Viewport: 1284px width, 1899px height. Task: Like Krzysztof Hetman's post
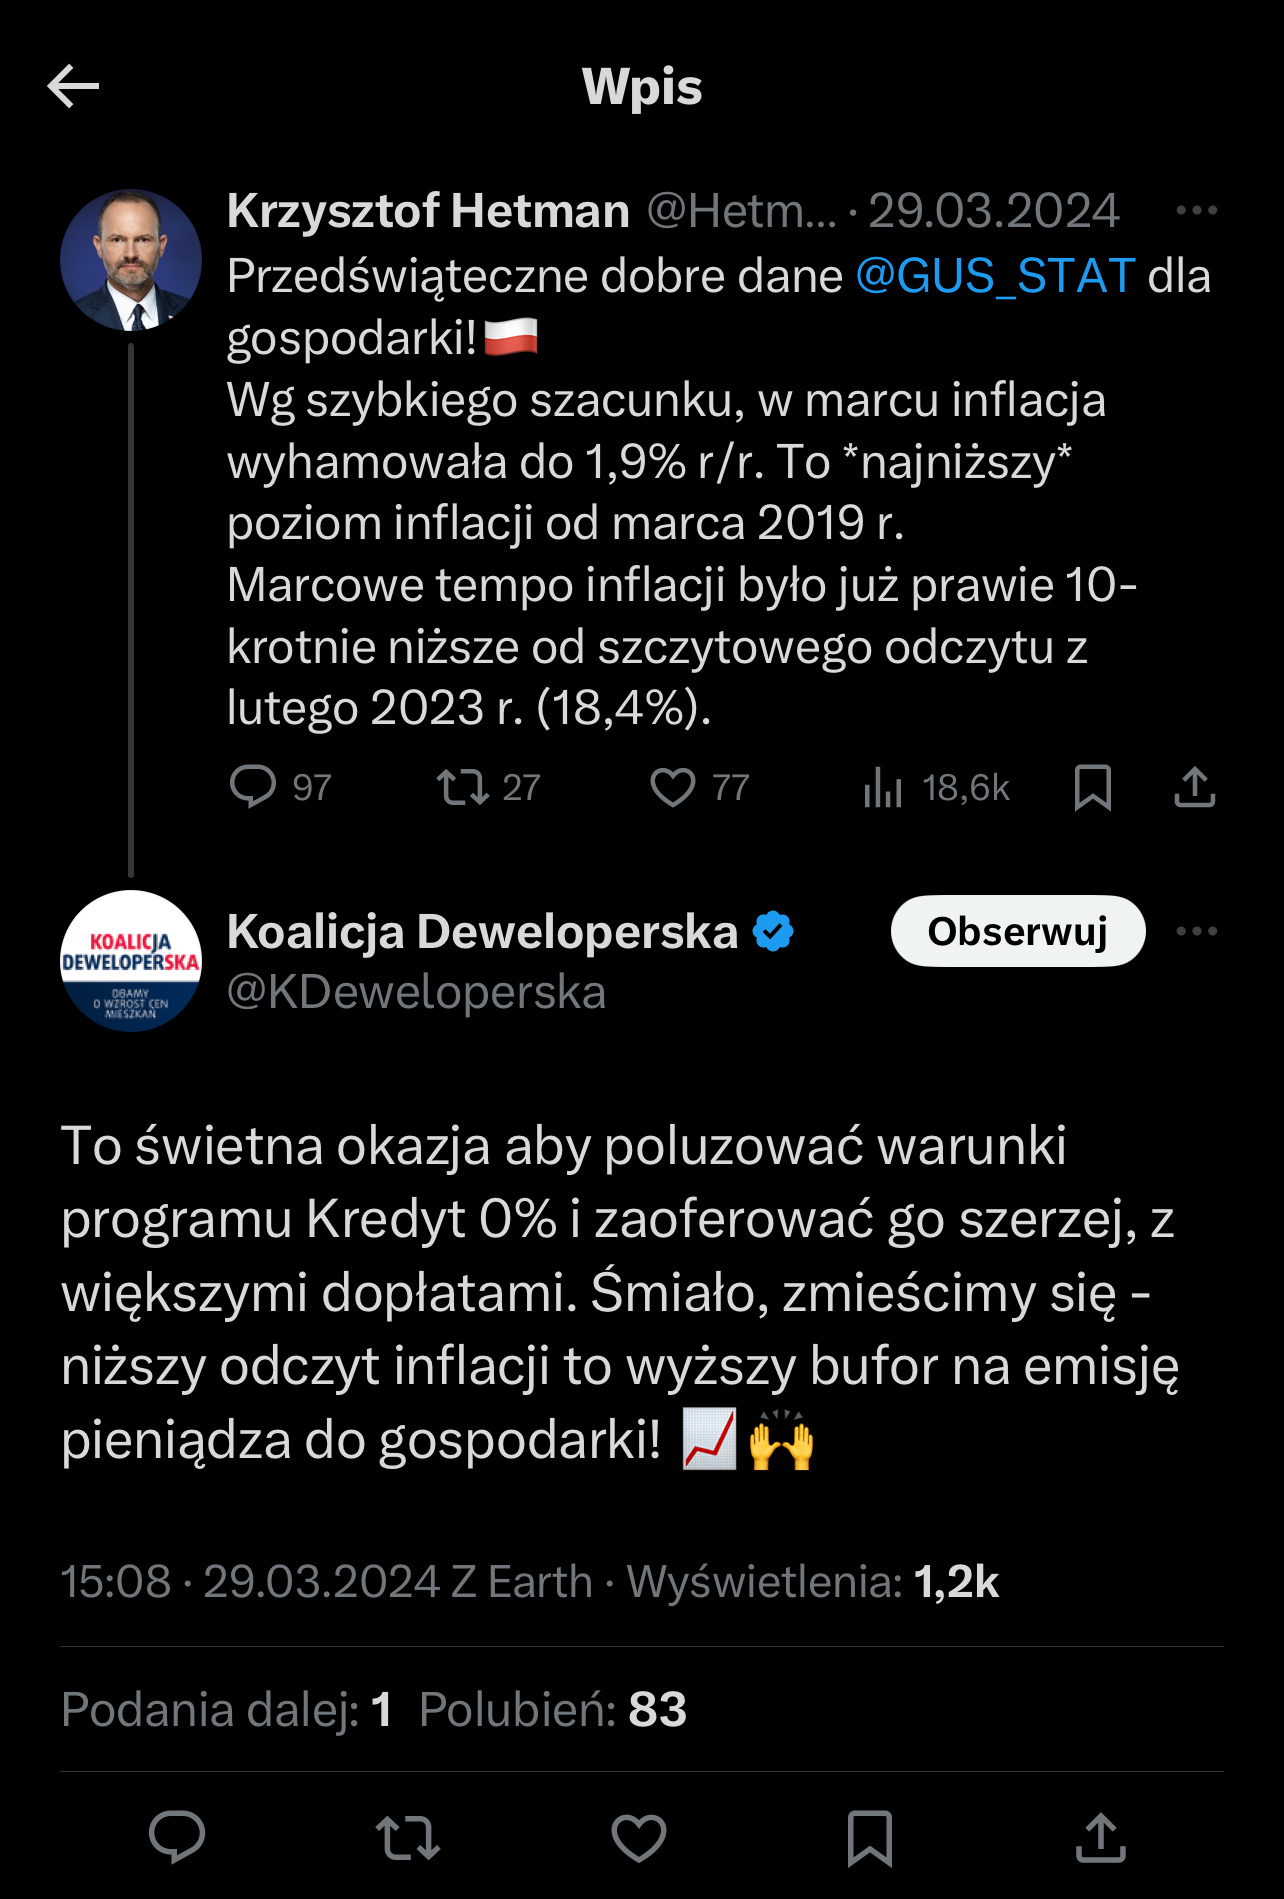[x=673, y=787]
